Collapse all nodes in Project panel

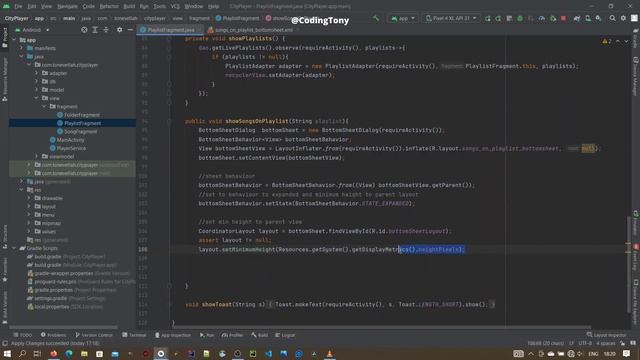[x=106, y=30]
